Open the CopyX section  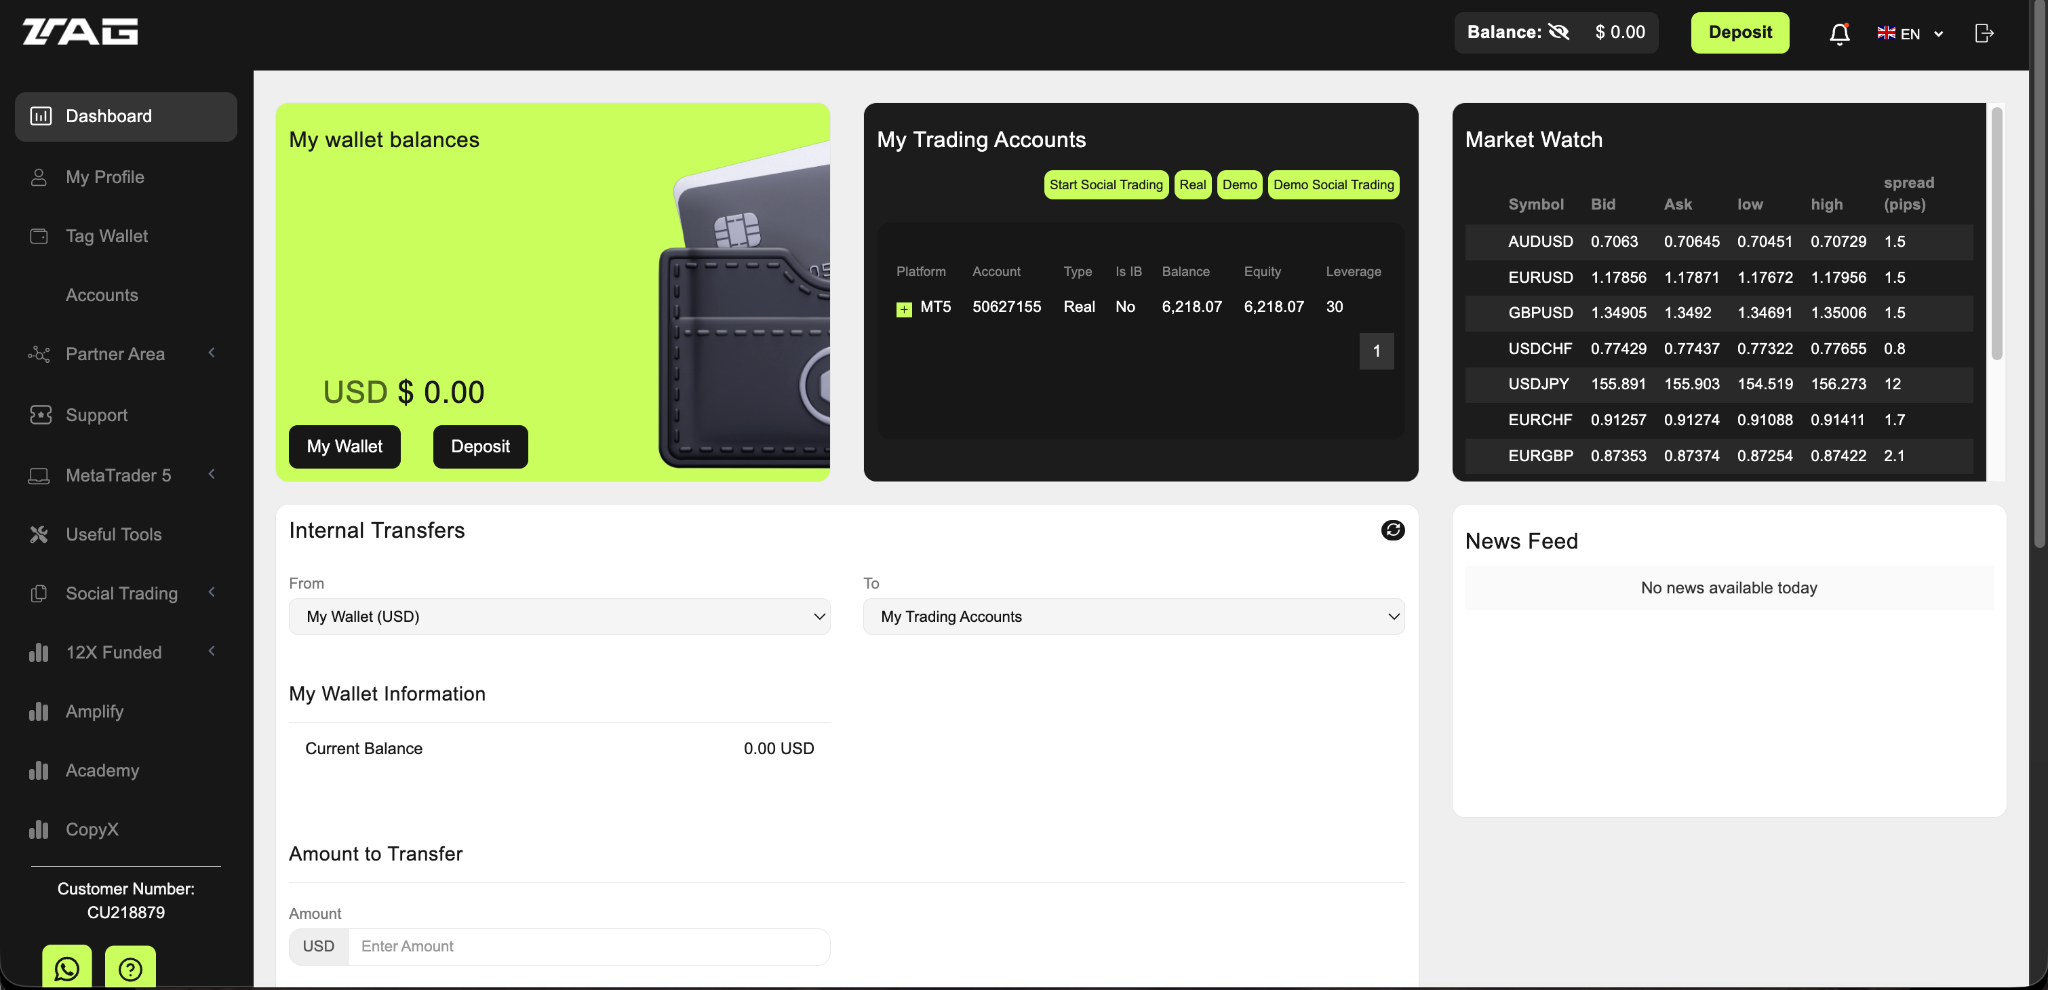[x=92, y=829]
